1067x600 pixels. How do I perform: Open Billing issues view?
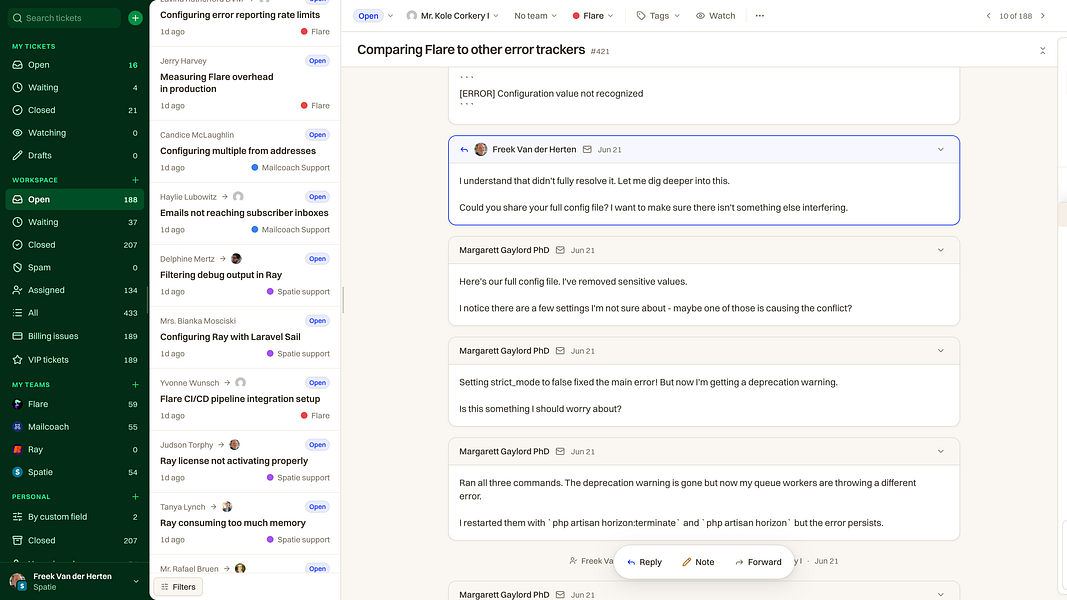pyautogui.click(x=75, y=336)
